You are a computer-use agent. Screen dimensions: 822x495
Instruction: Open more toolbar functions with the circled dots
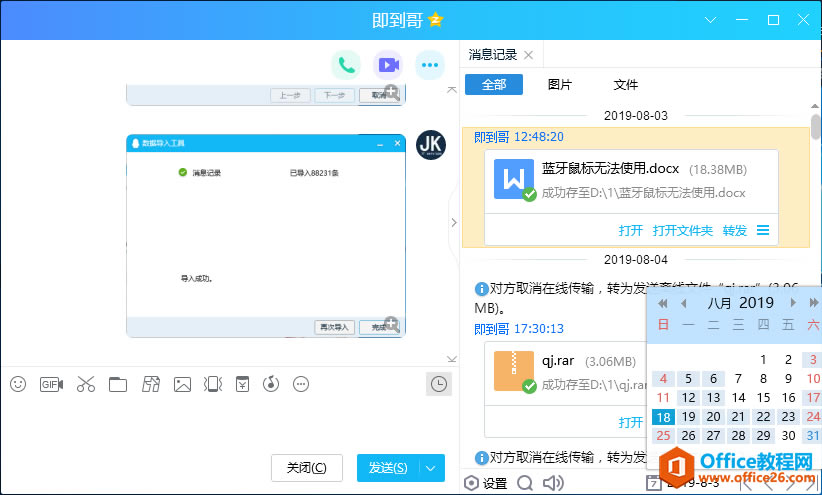(x=301, y=384)
